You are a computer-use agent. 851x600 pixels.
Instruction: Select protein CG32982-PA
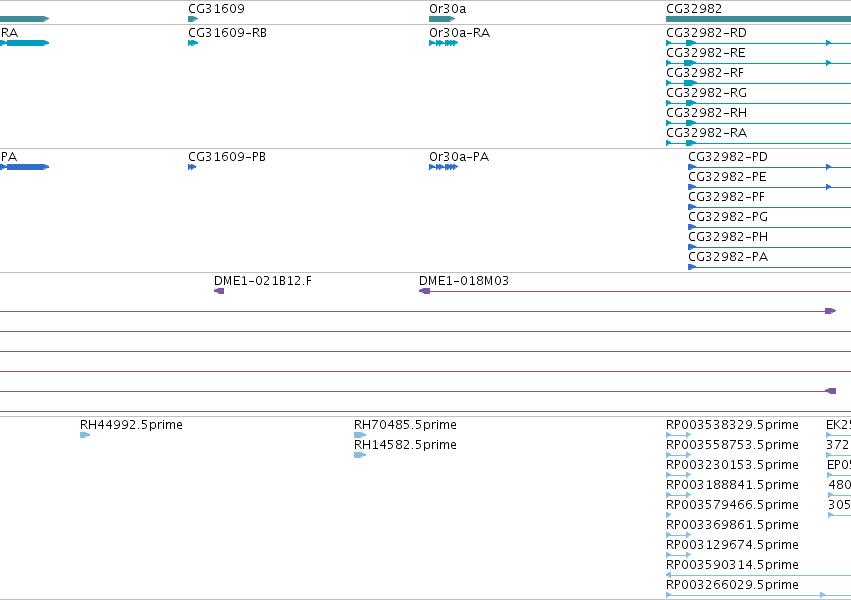click(x=728, y=257)
